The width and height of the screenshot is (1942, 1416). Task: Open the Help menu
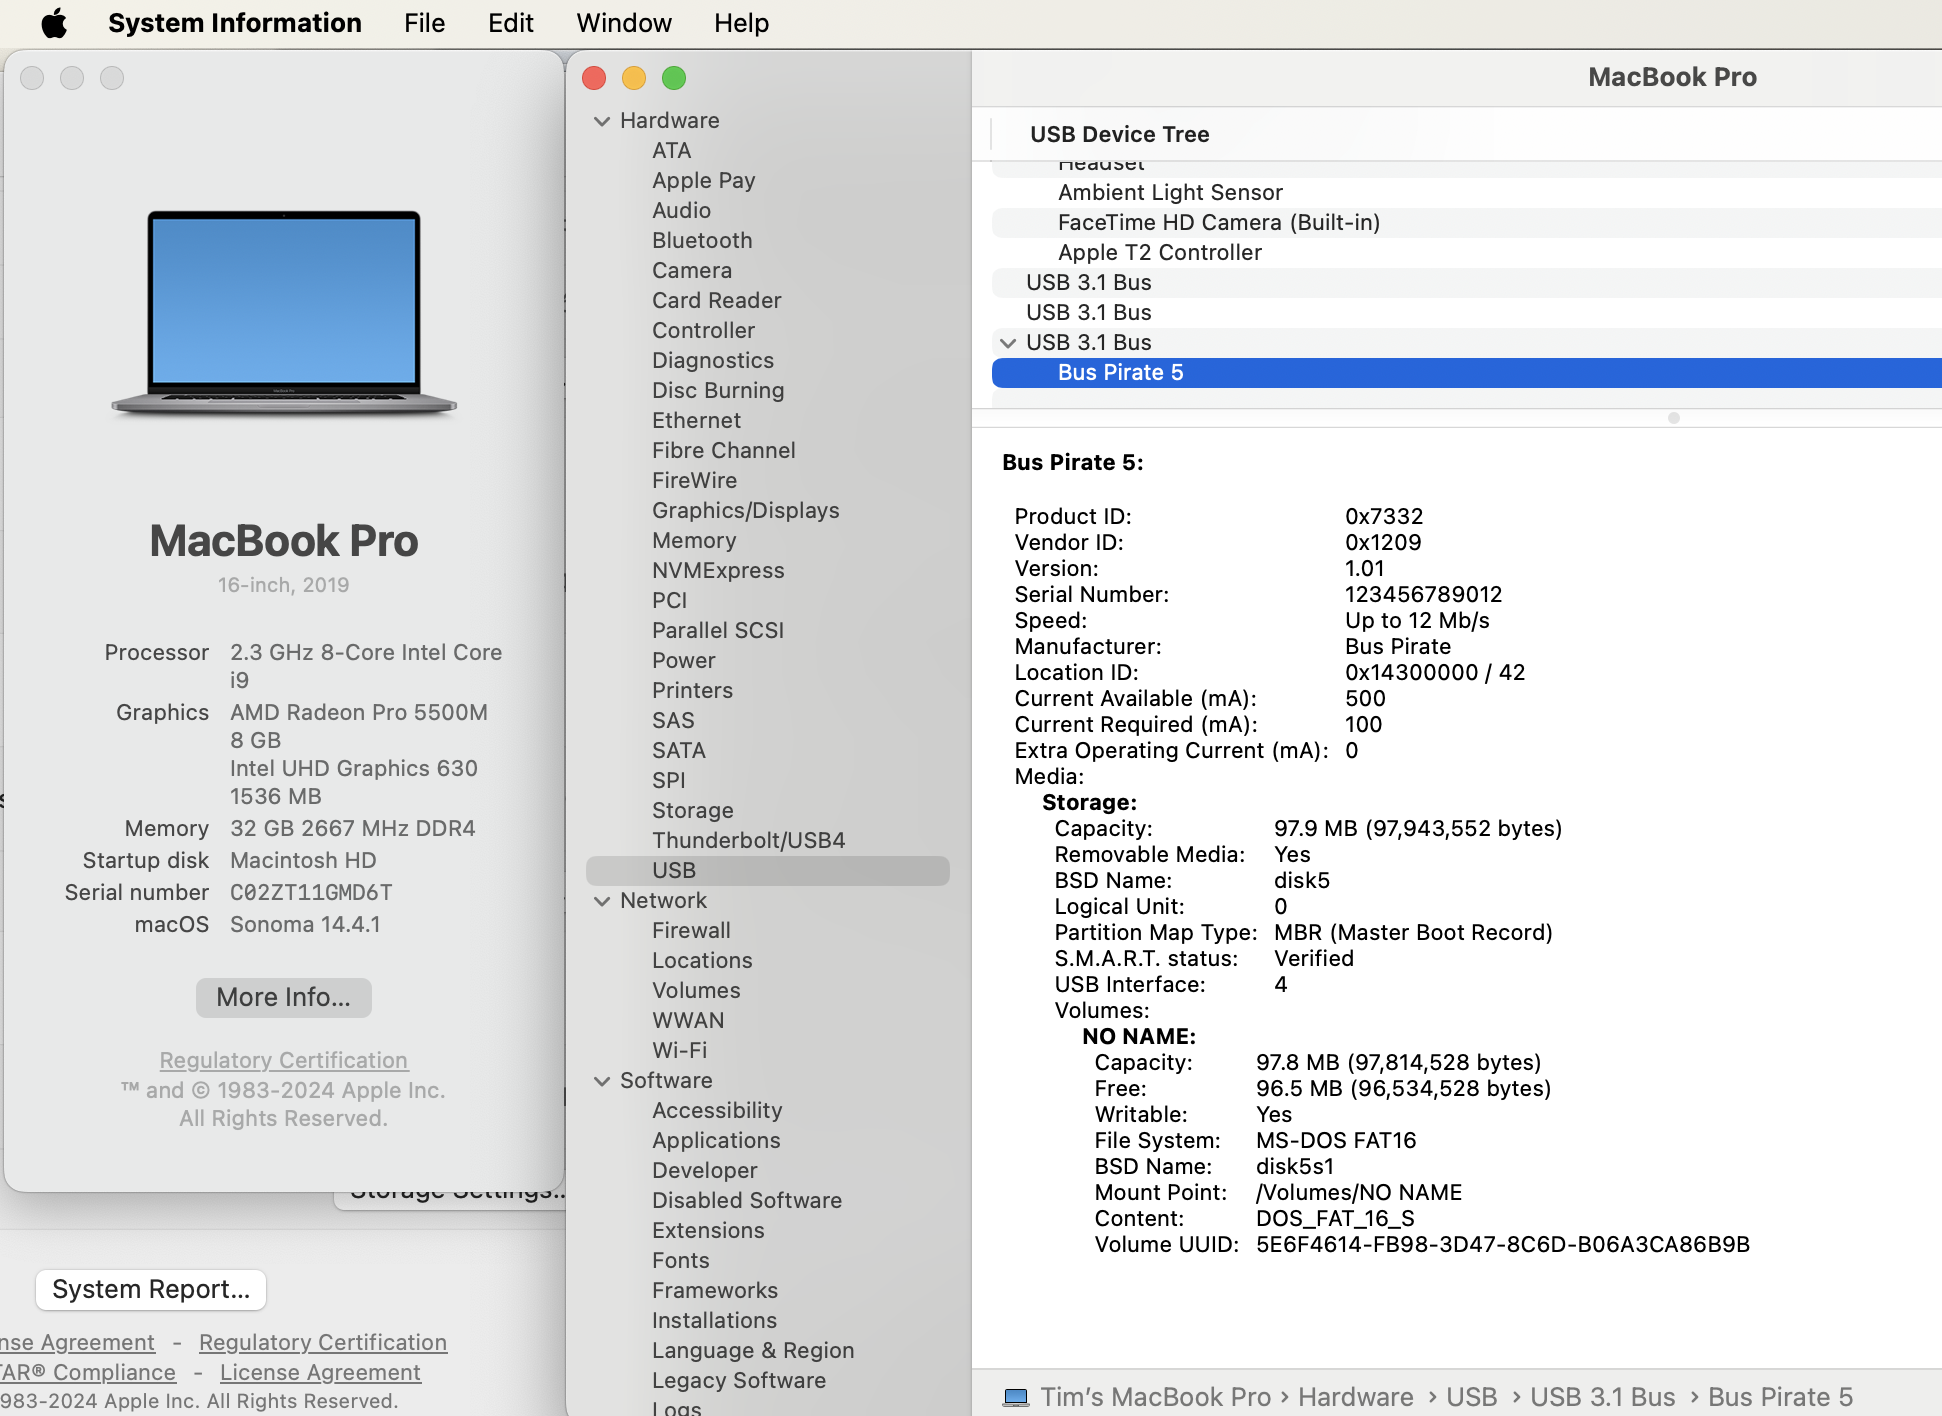(x=741, y=23)
